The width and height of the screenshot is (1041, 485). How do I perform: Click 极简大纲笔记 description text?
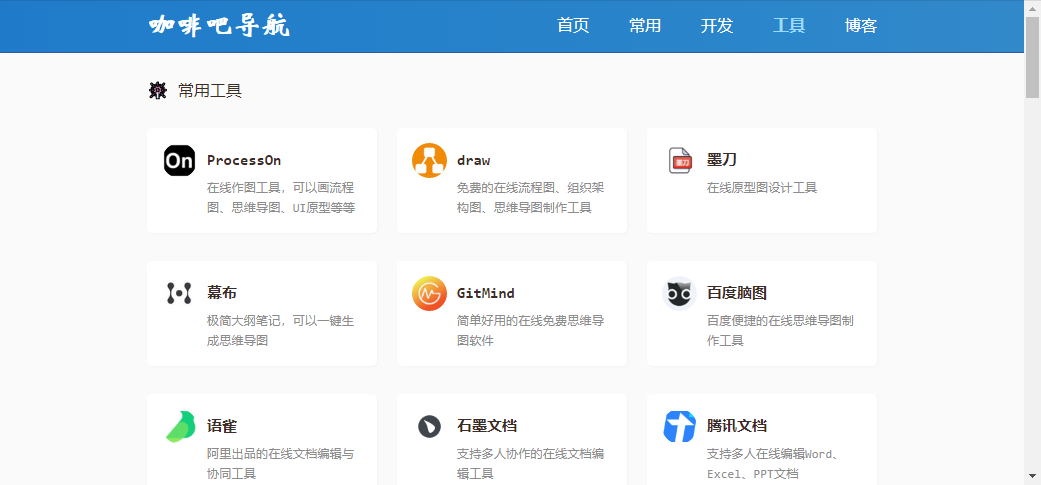(x=280, y=330)
